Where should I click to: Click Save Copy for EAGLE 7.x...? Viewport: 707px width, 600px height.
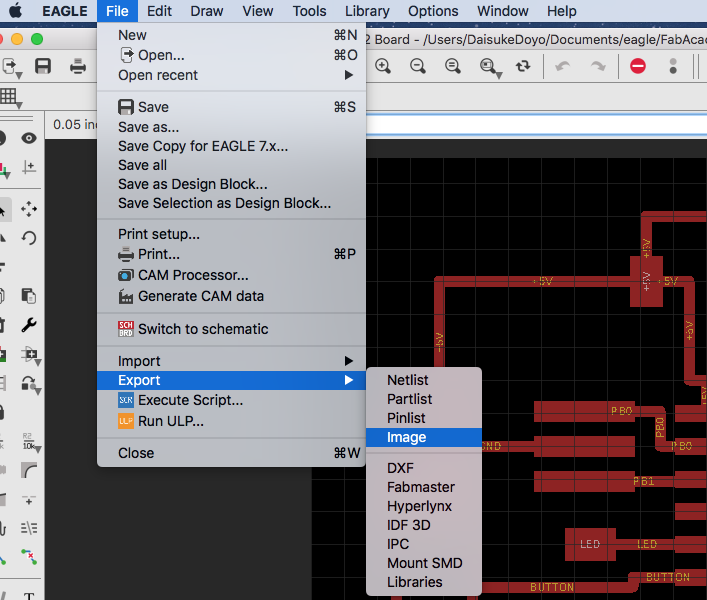[231, 146]
